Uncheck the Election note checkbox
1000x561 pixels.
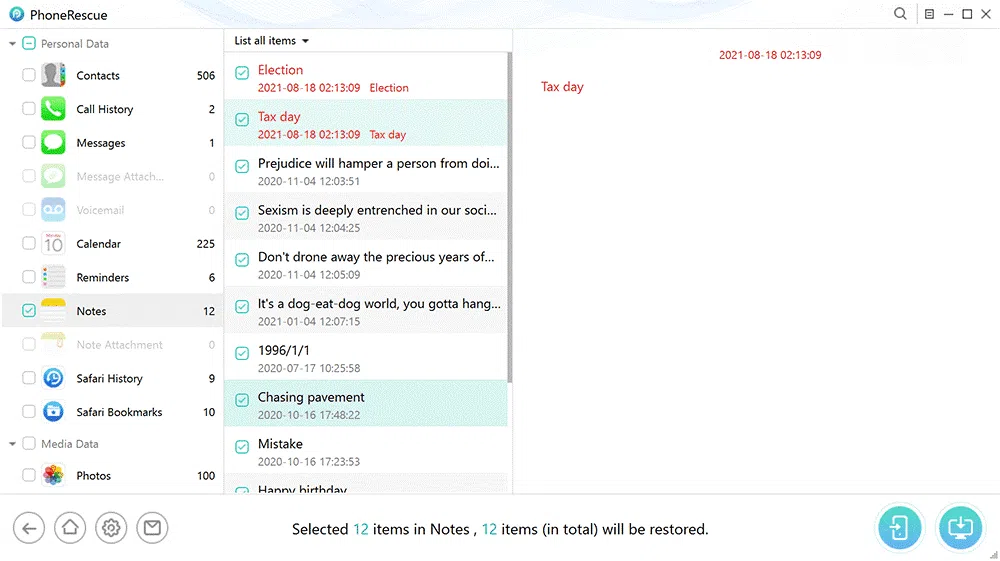[242, 73]
